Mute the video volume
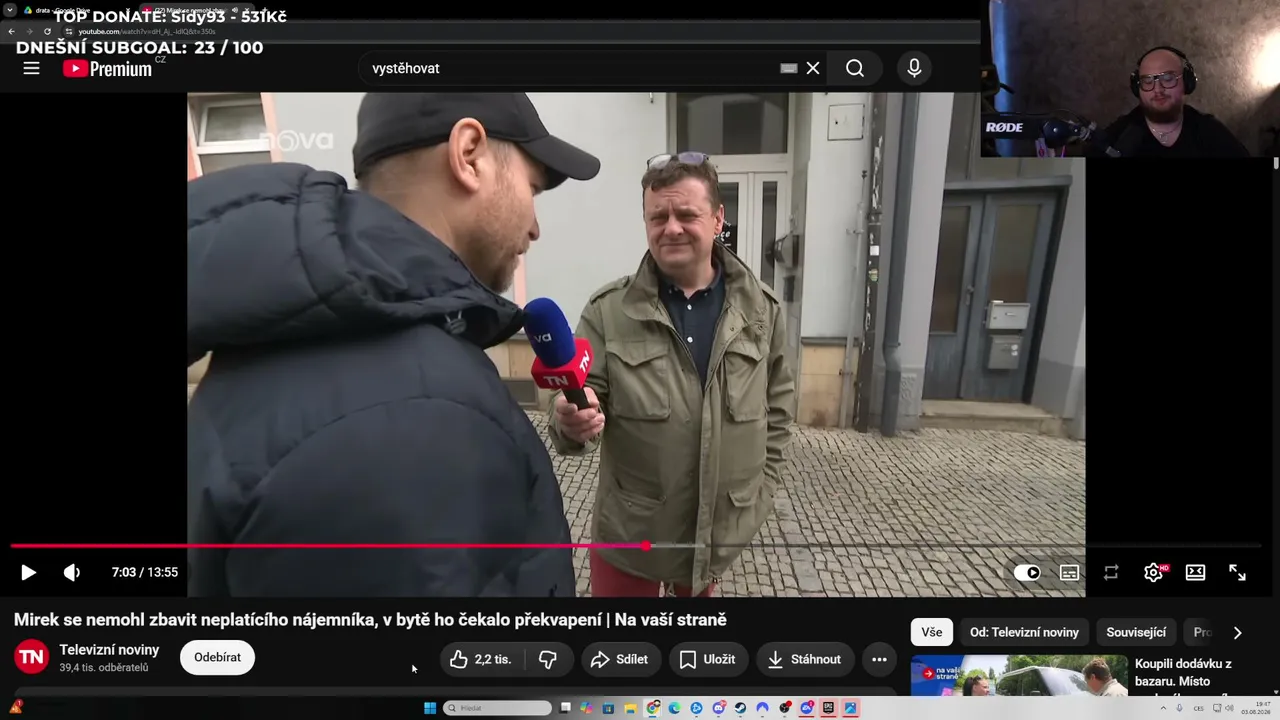Screen dimensions: 1280x720 72,572
